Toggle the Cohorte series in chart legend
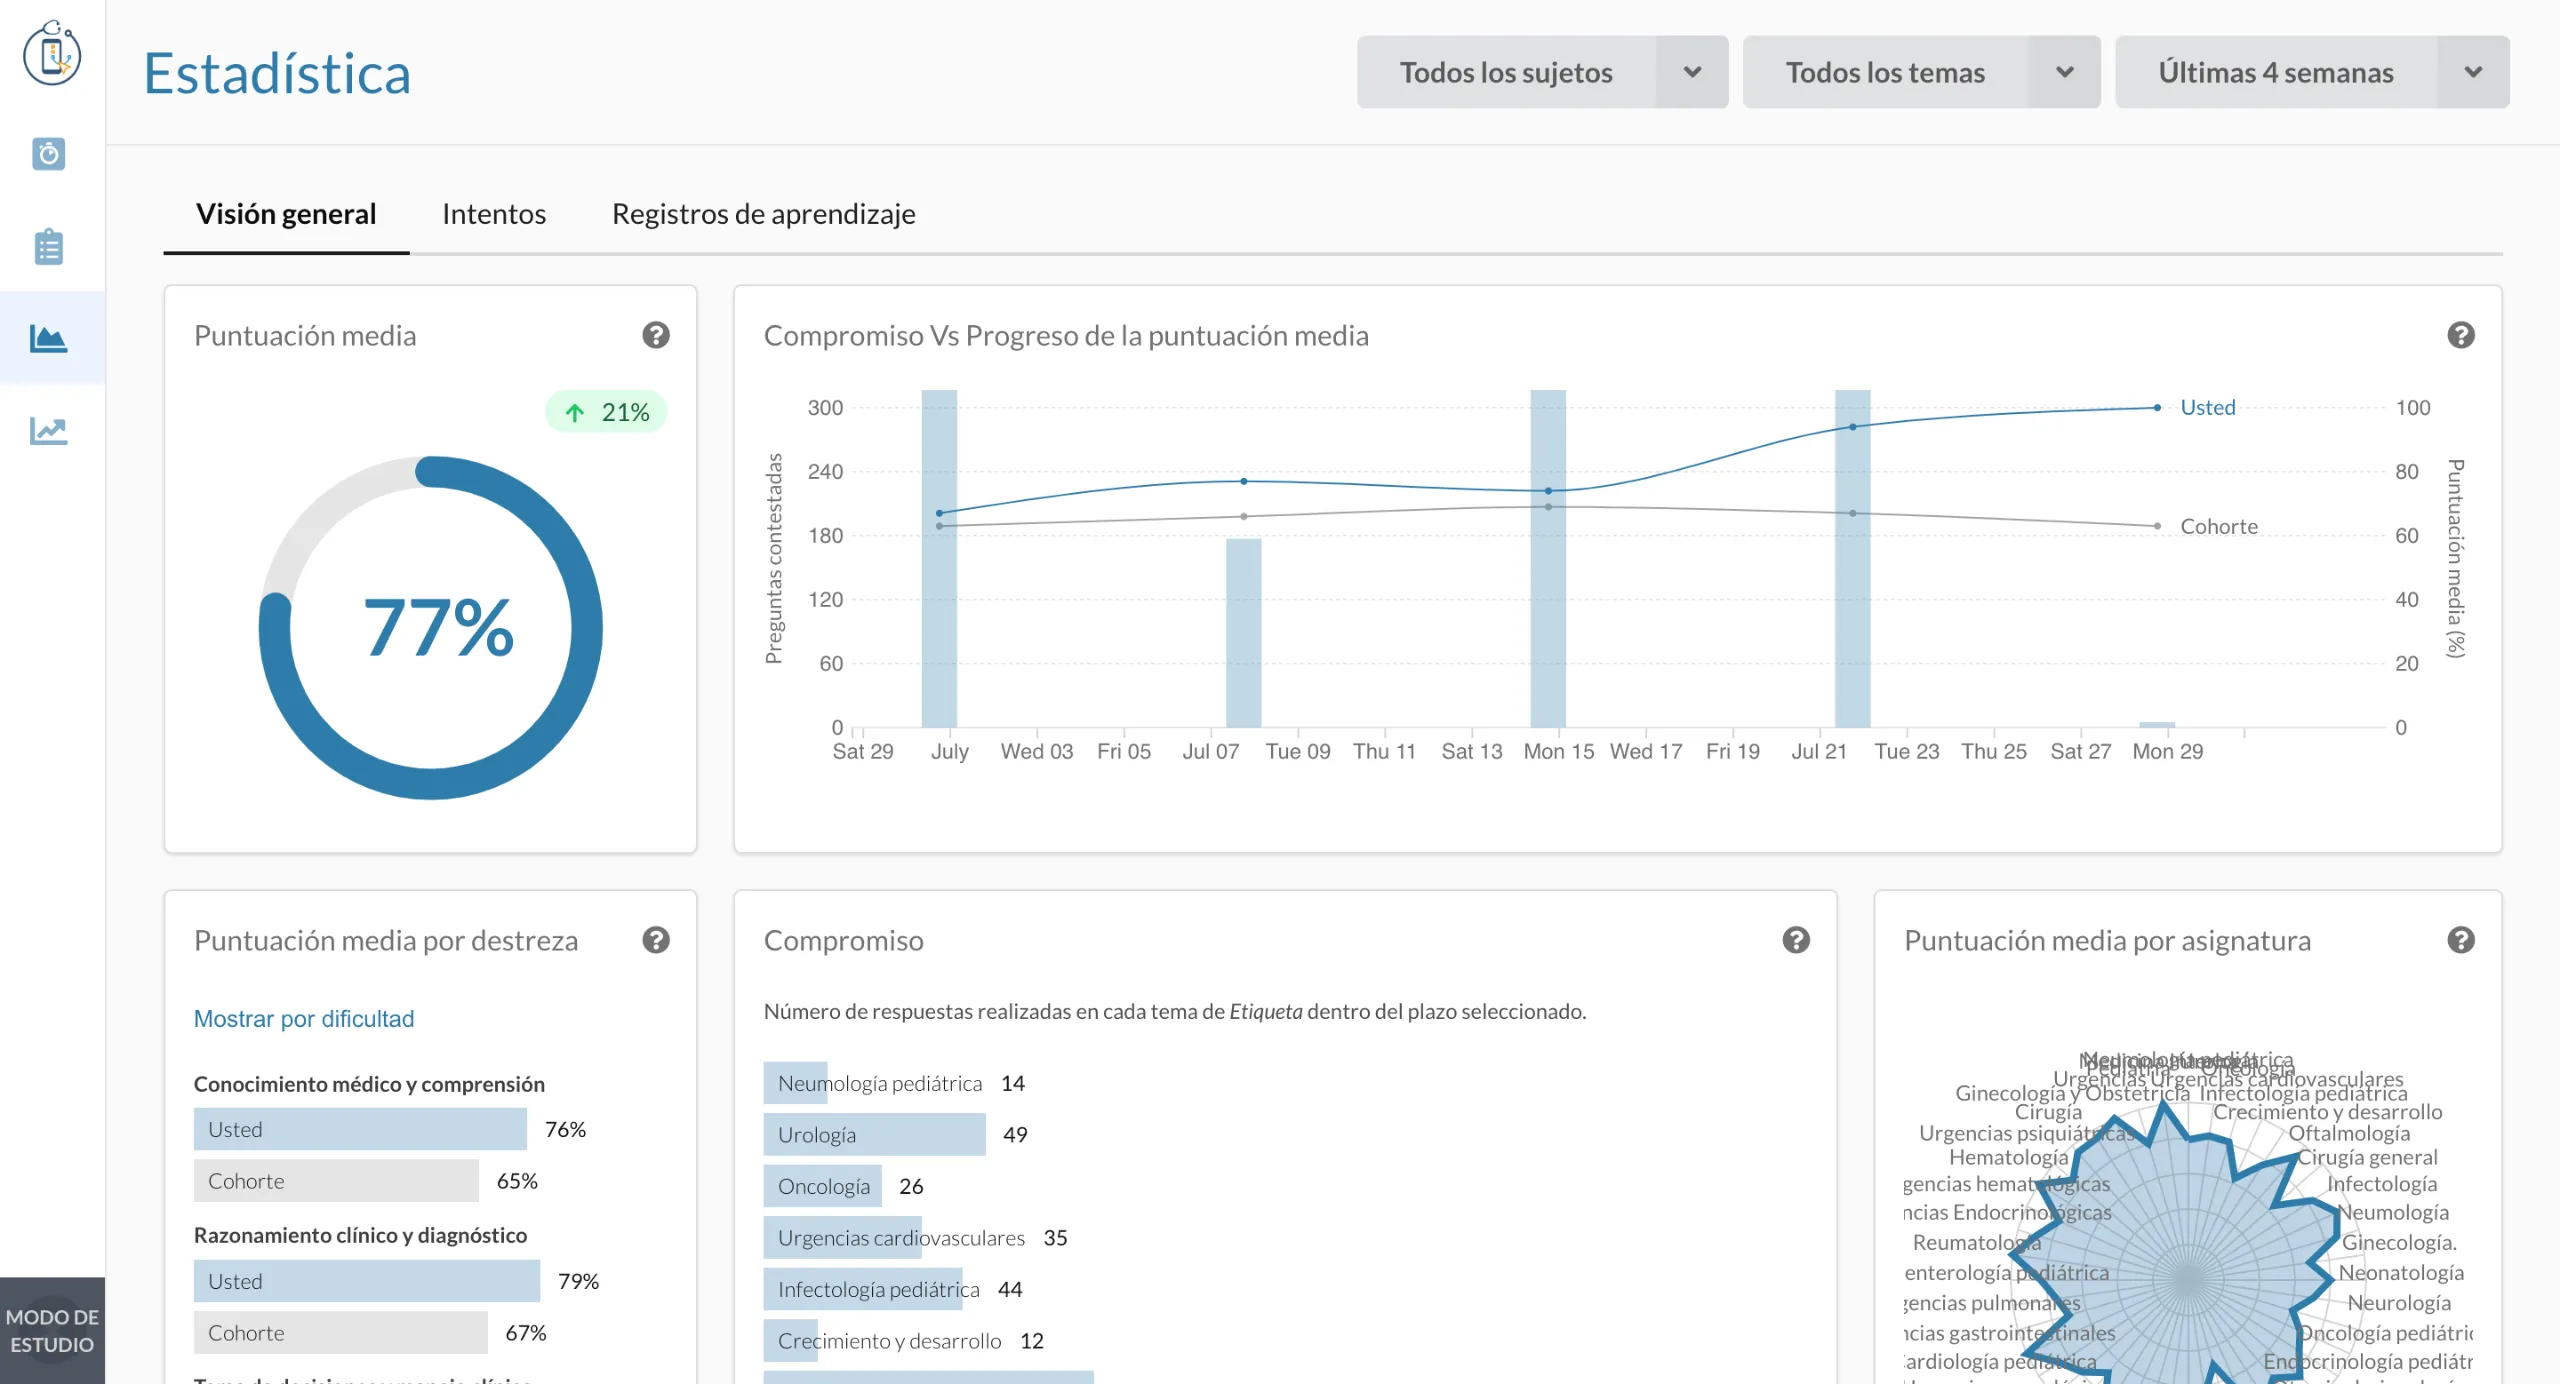The image size is (2560, 1384). pyautogui.click(x=2218, y=526)
